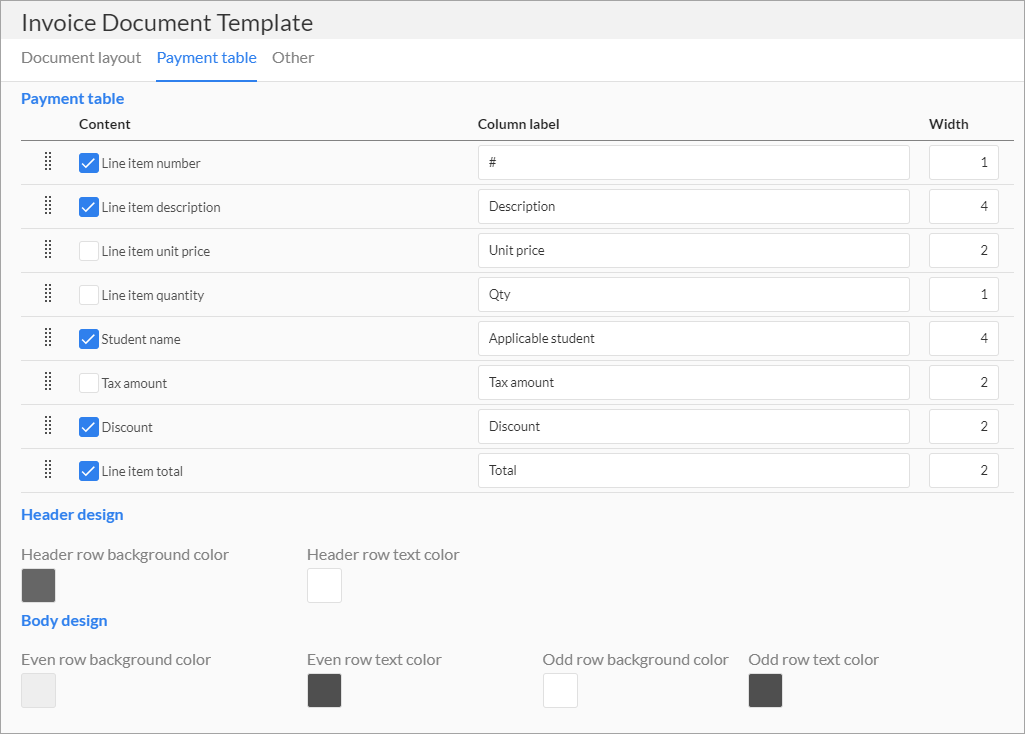This screenshot has width=1025, height=734.
Task: Enable the Line item unit price checkbox
Action: tap(89, 251)
